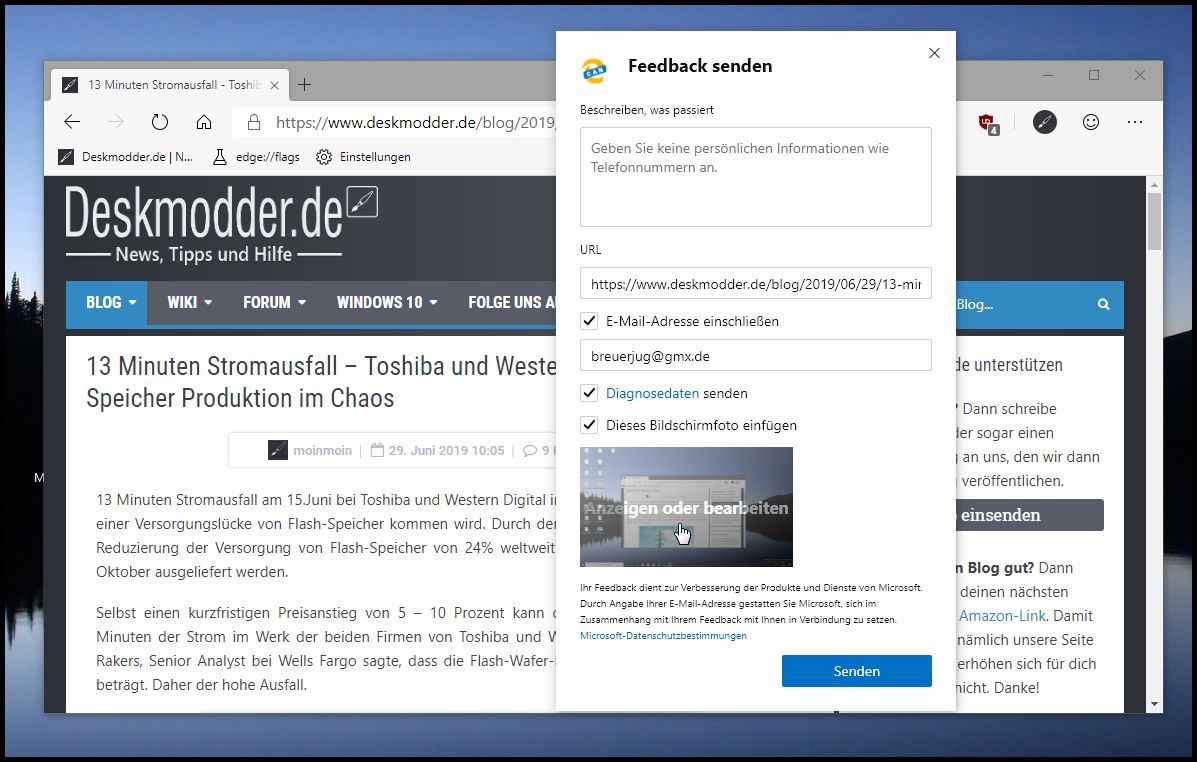Viewport: 1197px width, 762px height.
Task: Click the comments bubble icon in article meta
Action: tap(530, 450)
